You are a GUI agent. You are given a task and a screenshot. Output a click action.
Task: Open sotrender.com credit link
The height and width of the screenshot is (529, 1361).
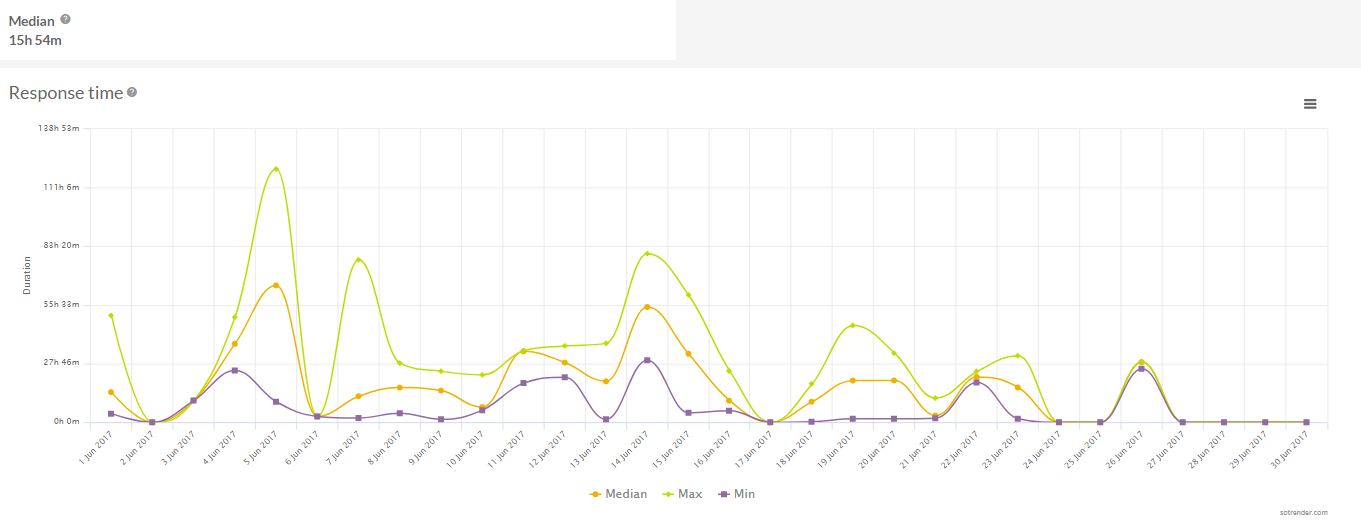(x=1303, y=512)
